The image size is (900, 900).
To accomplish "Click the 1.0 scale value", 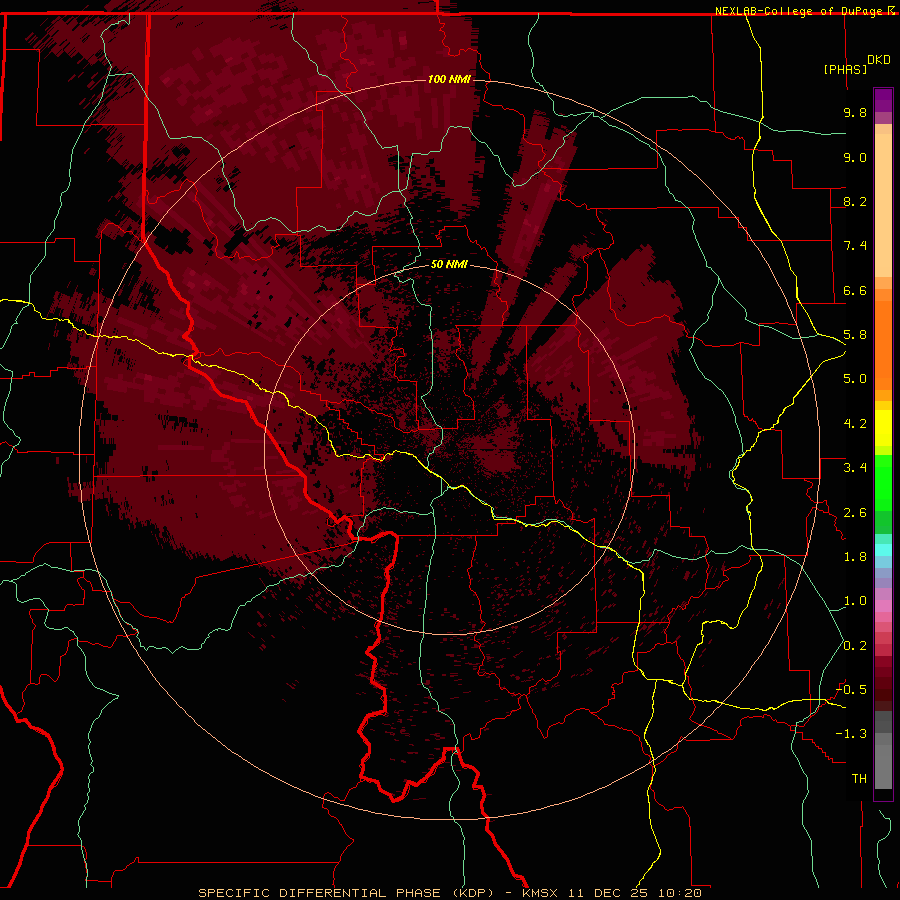I will (855, 601).
